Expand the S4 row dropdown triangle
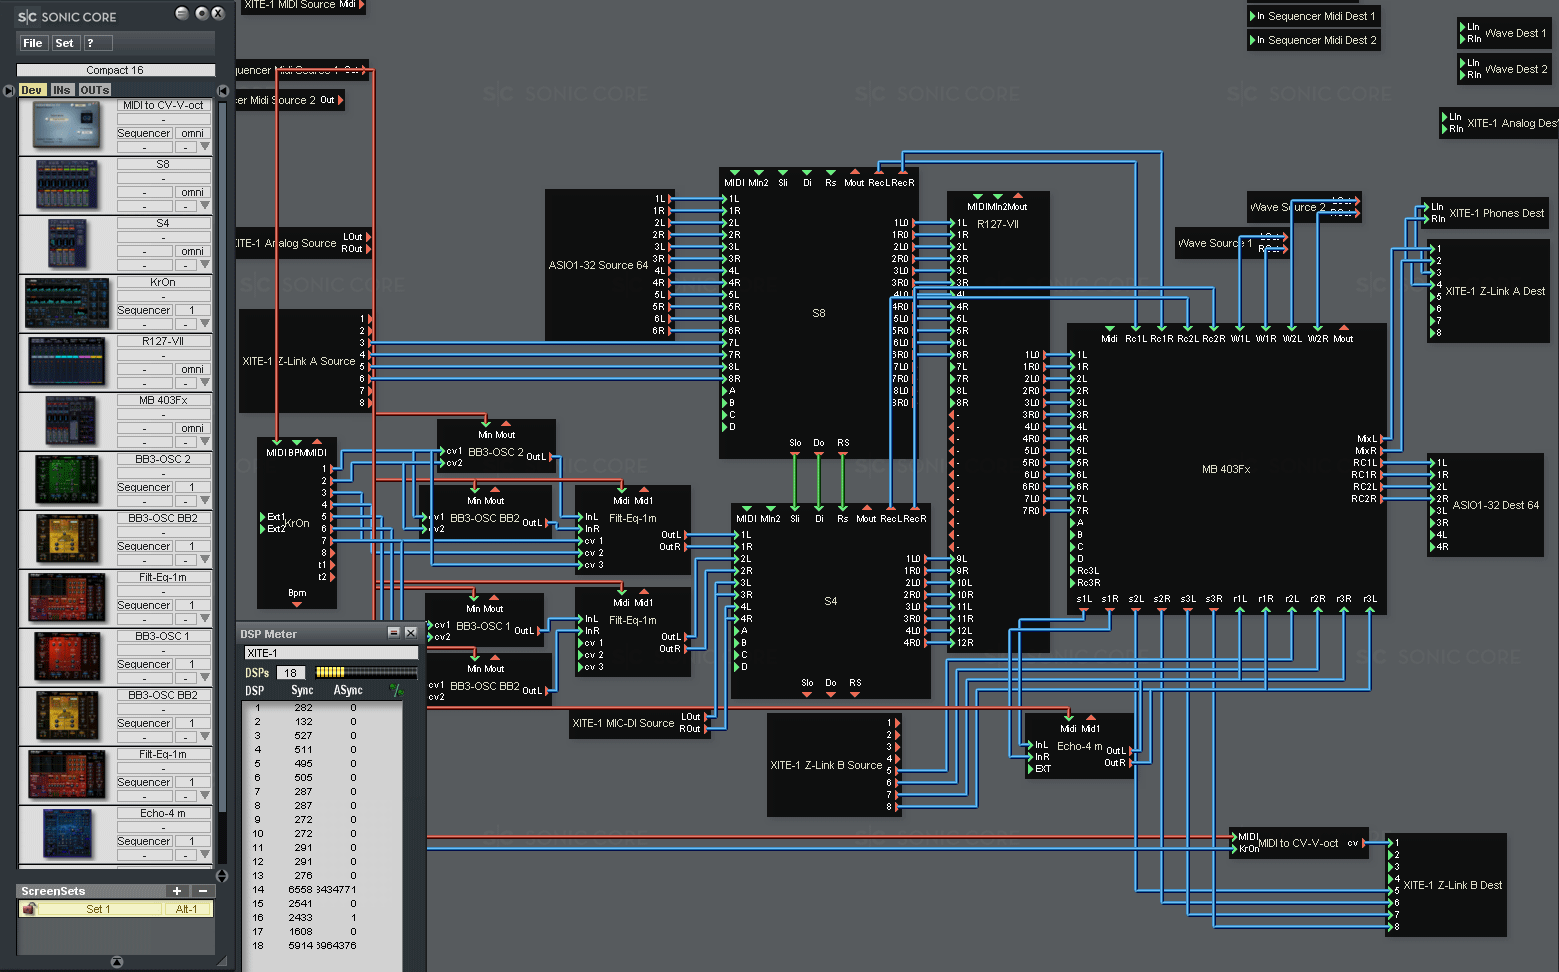Image resolution: width=1559 pixels, height=972 pixels. (205, 265)
